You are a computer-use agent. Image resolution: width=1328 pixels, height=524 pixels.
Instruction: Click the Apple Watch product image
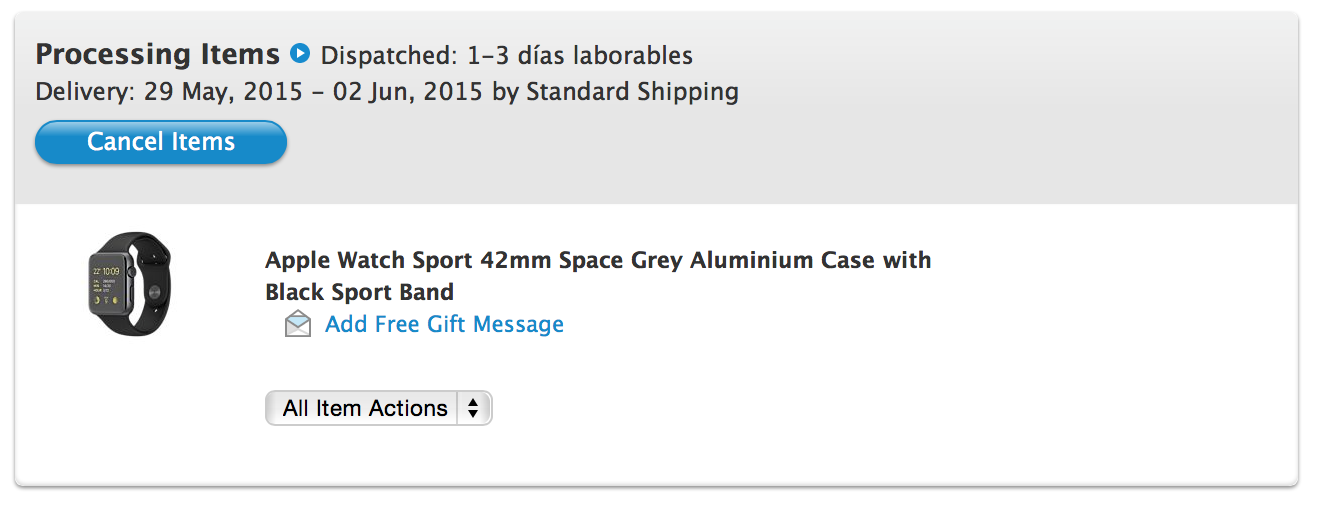[129, 284]
